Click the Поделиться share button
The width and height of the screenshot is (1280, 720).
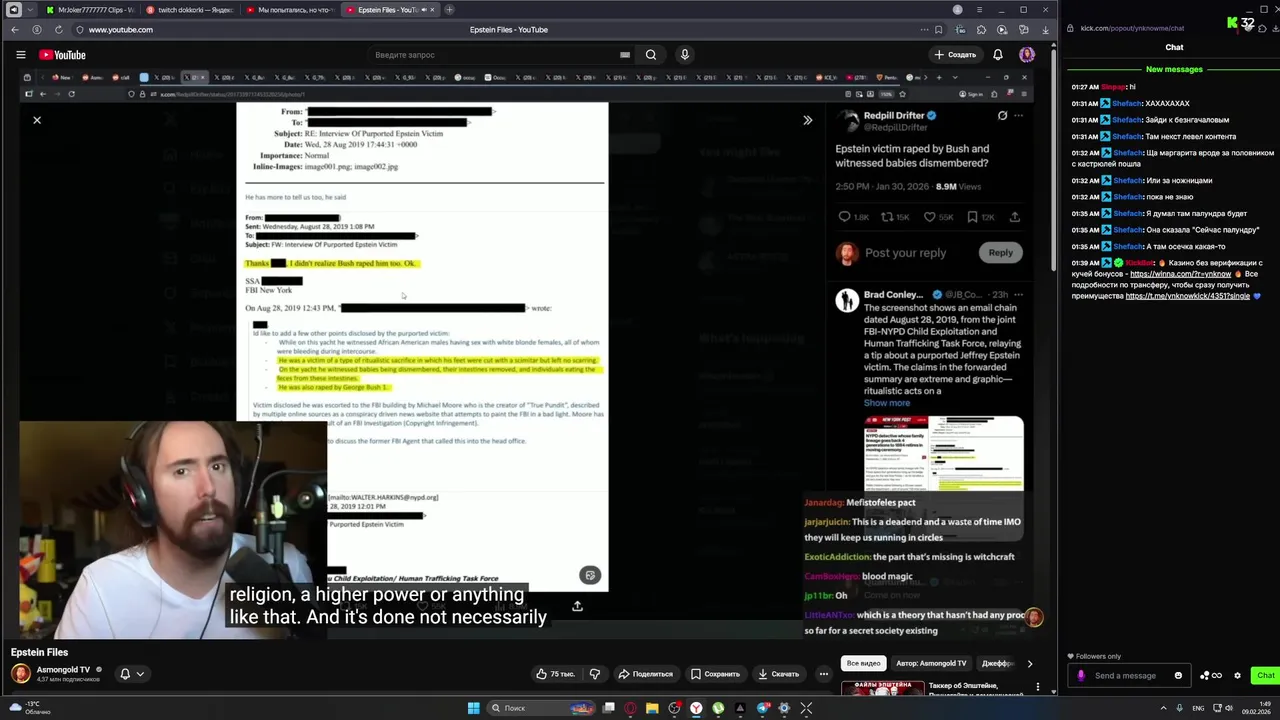[645, 674]
